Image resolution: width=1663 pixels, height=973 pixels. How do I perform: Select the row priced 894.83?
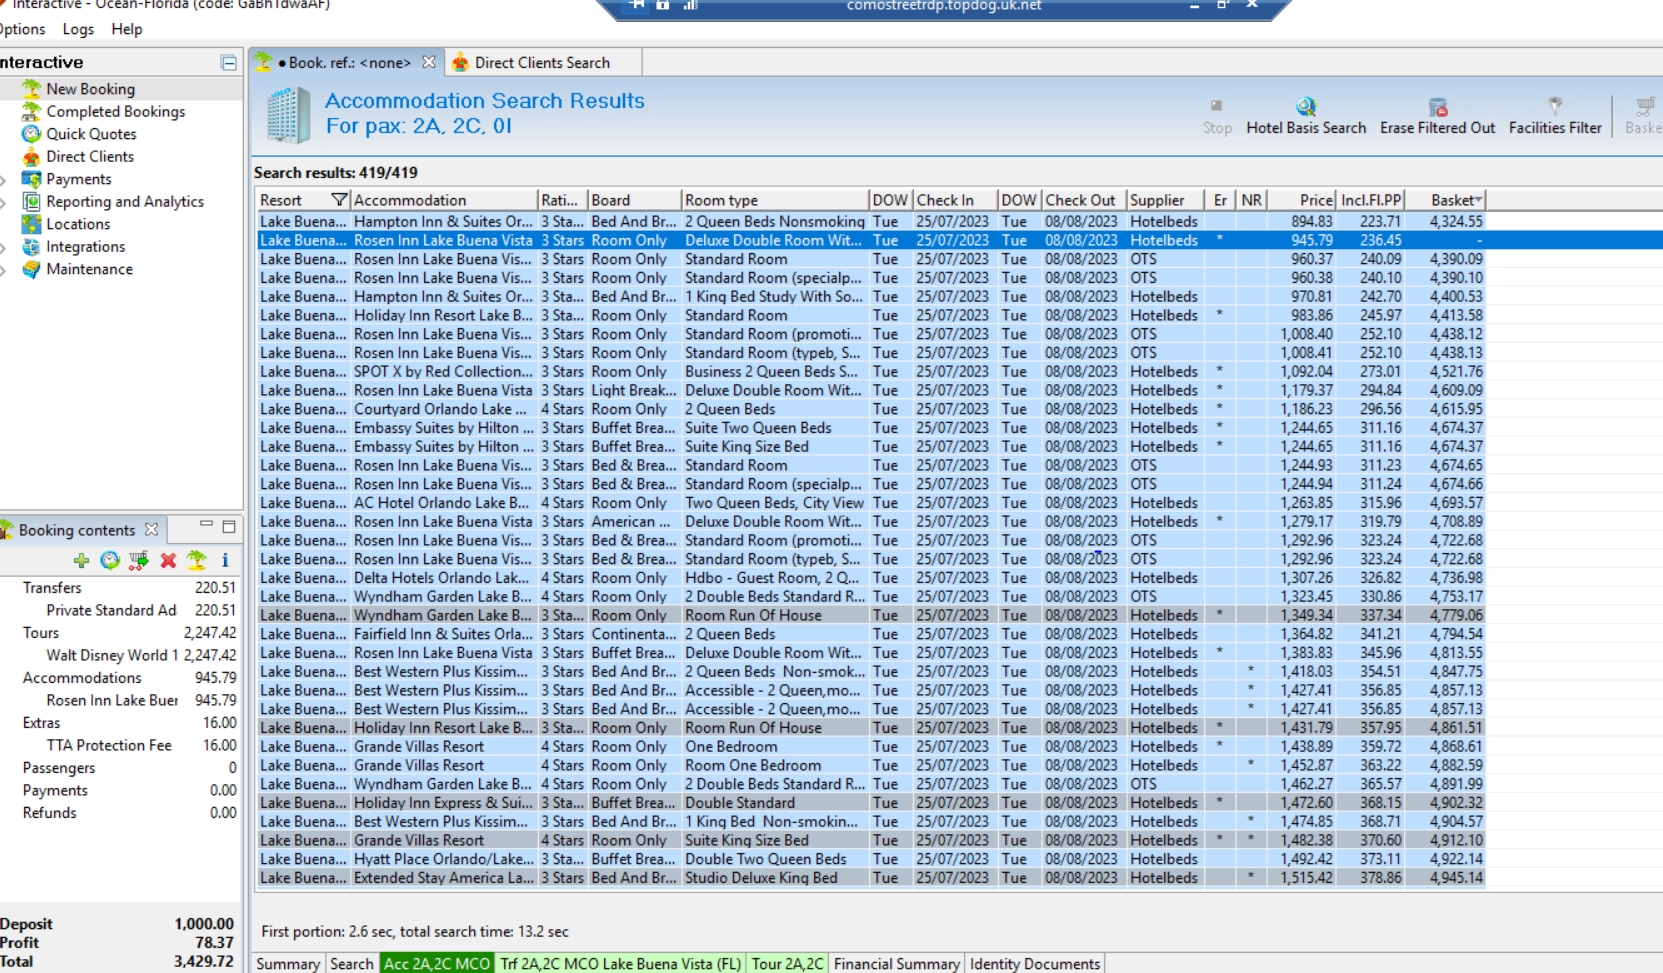tap(870, 221)
